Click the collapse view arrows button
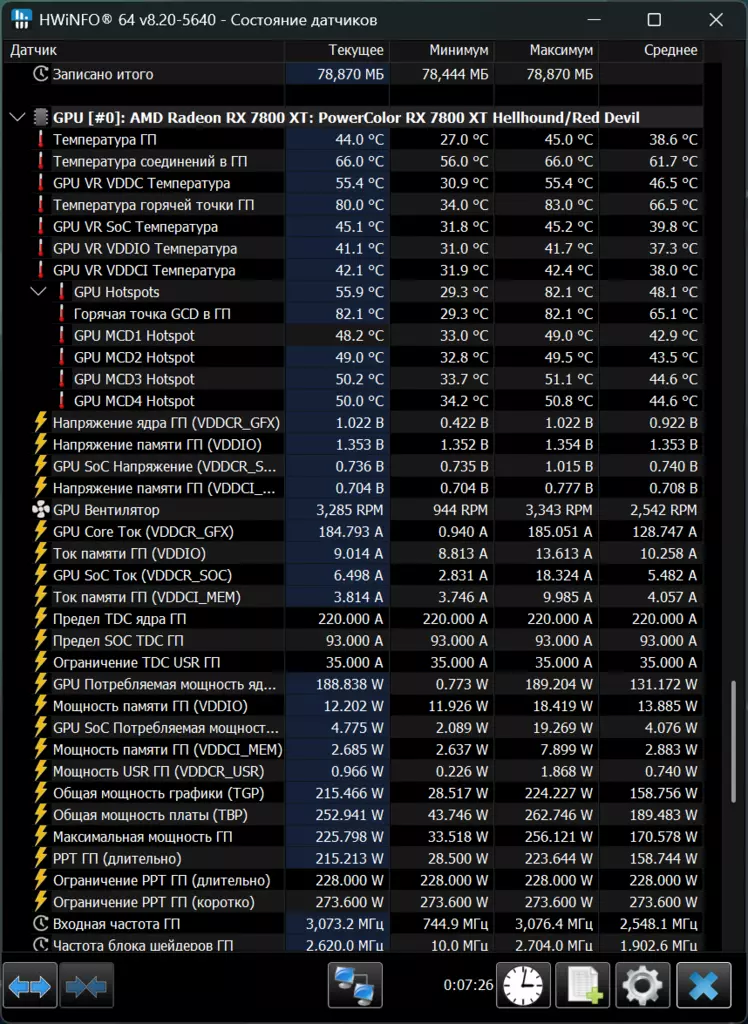This screenshot has width=748, height=1024. (x=86, y=985)
